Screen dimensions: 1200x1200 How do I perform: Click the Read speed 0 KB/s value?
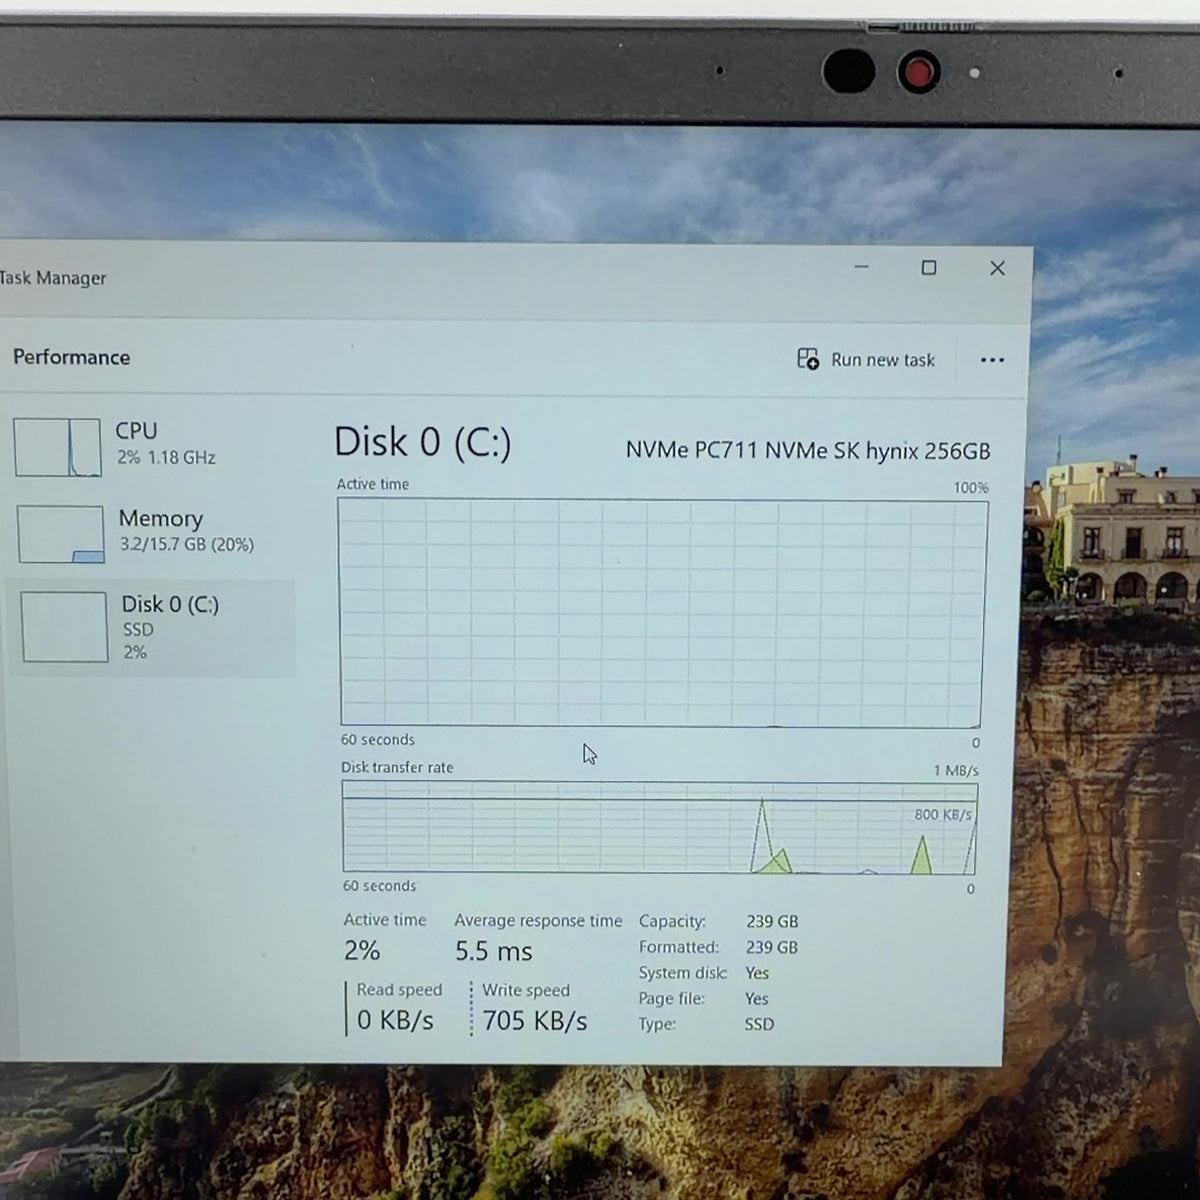(x=395, y=1020)
